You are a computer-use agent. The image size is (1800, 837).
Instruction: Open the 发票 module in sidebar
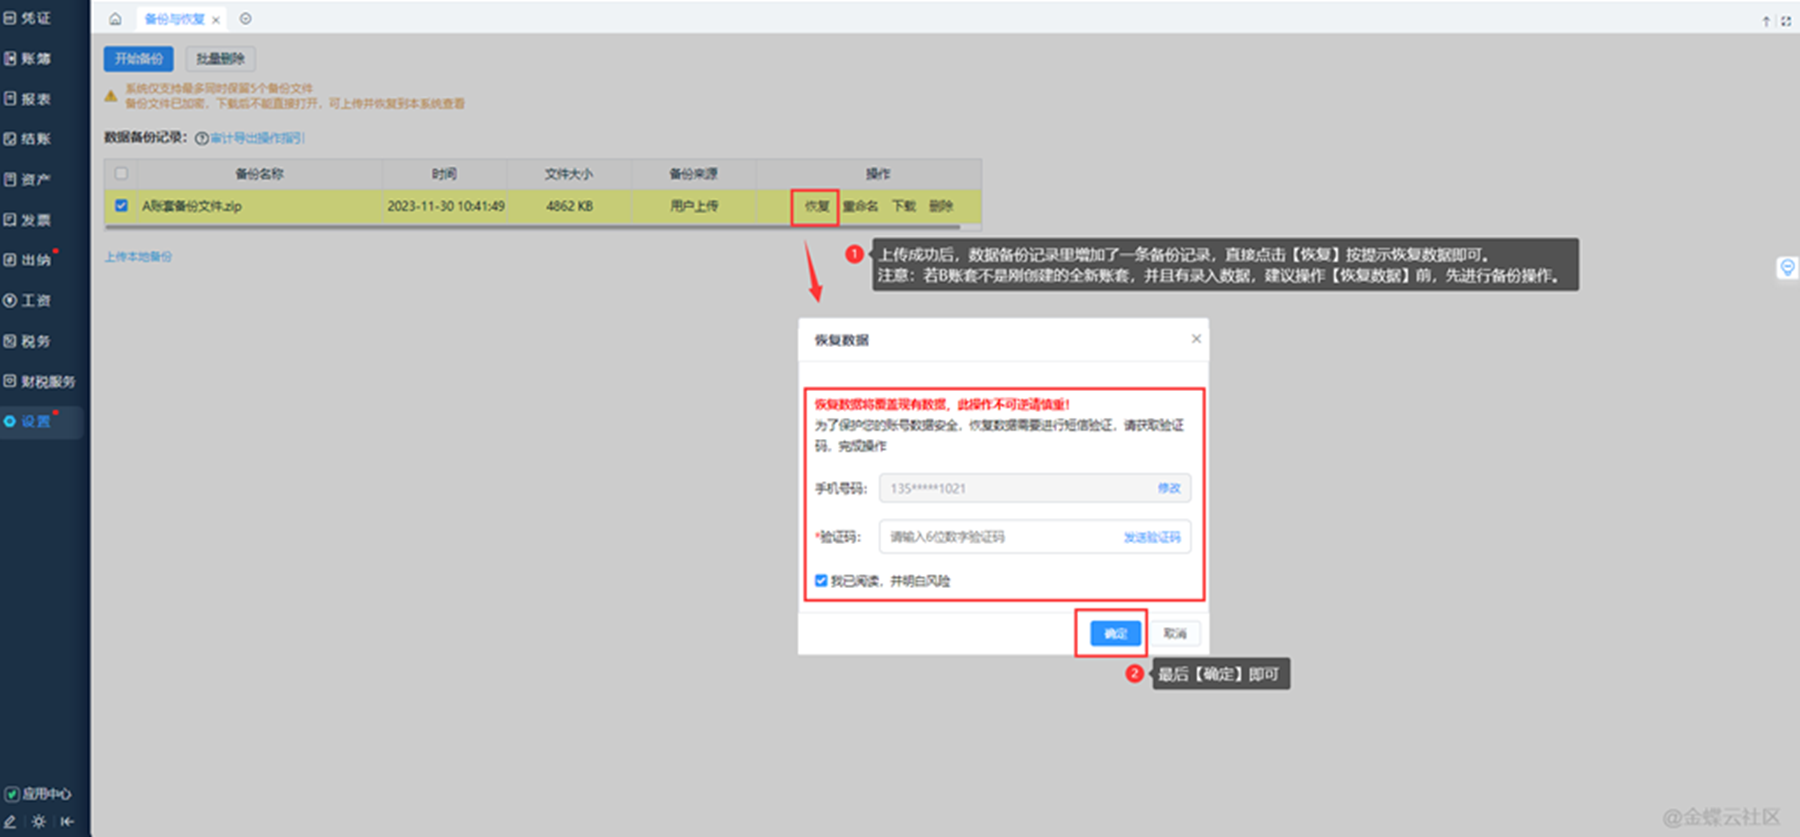pyautogui.click(x=27, y=219)
